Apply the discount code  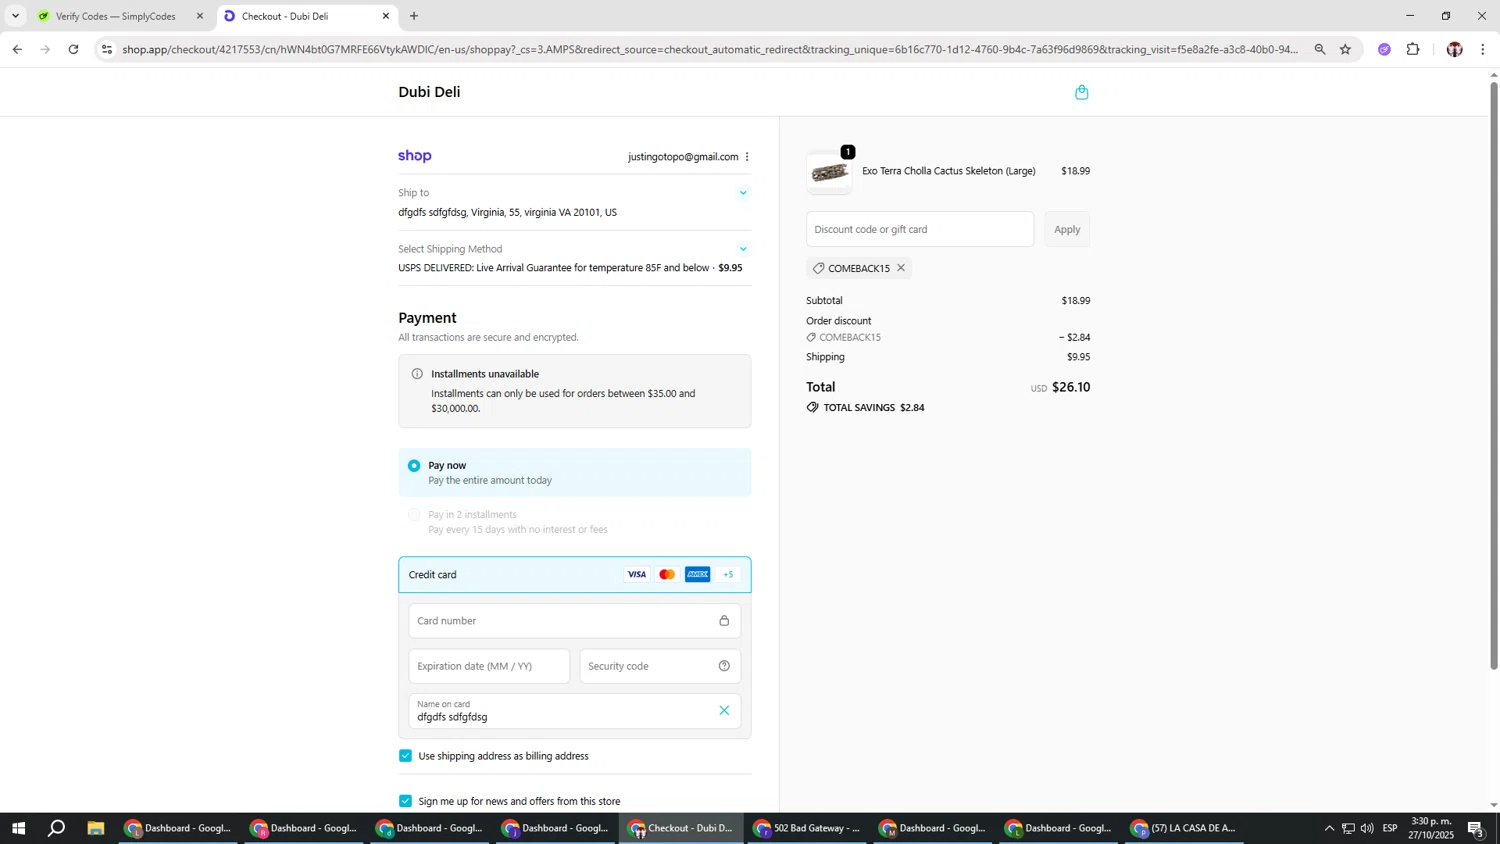pyautogui.click(x=1067, y=229)
